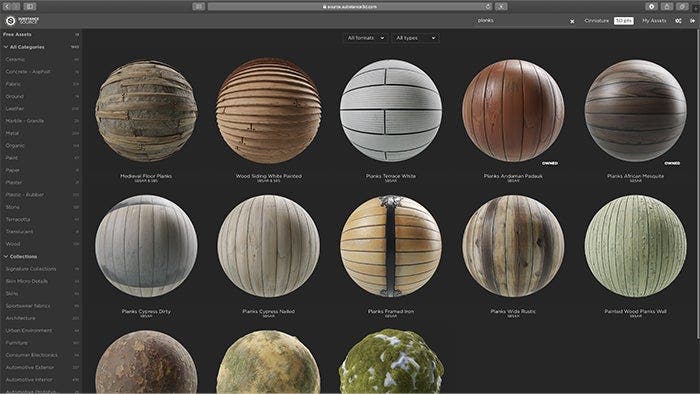Screen dimensions: 700x394
Task: Click the small button right of the address bar
Action: 501,6
